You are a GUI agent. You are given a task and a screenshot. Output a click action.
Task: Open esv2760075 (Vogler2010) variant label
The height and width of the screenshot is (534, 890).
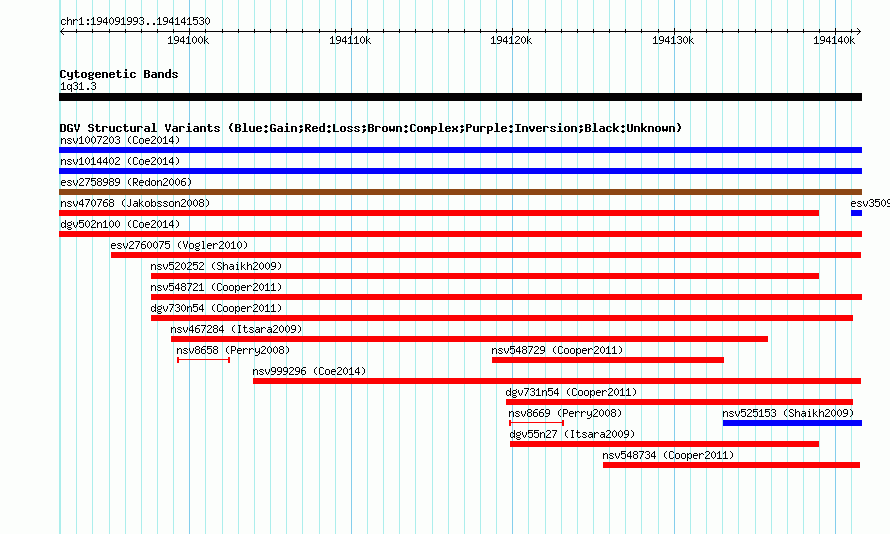[x=179, y=245]
